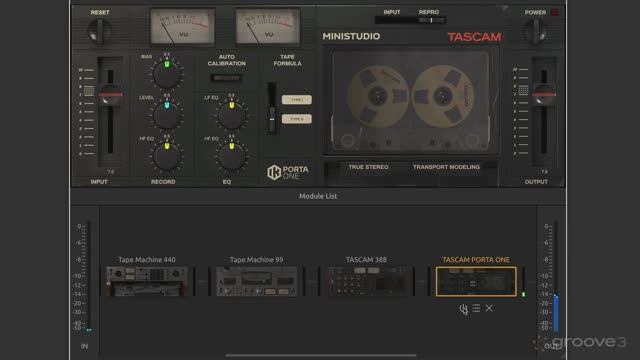Adjust the playback HF EQ knob under EQ
The width and height of the screenshot is (640, 360).
[231, 156]
